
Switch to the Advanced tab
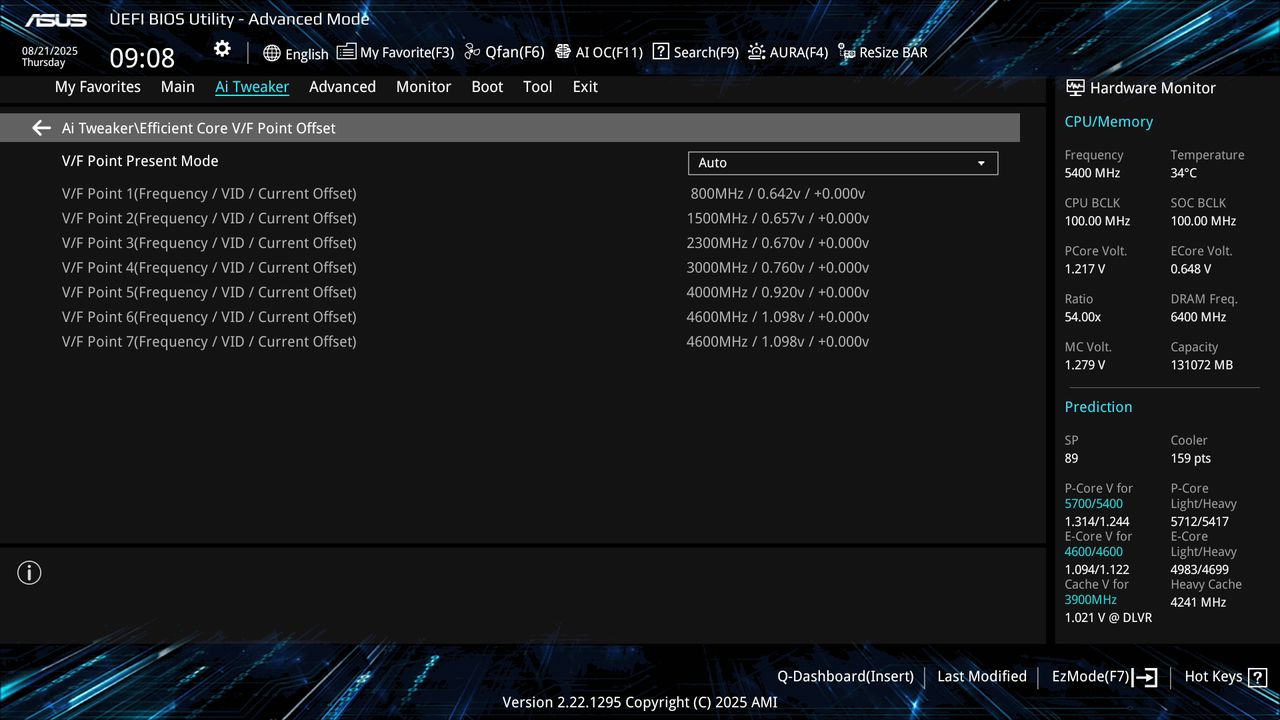click(x=342, y=87)
